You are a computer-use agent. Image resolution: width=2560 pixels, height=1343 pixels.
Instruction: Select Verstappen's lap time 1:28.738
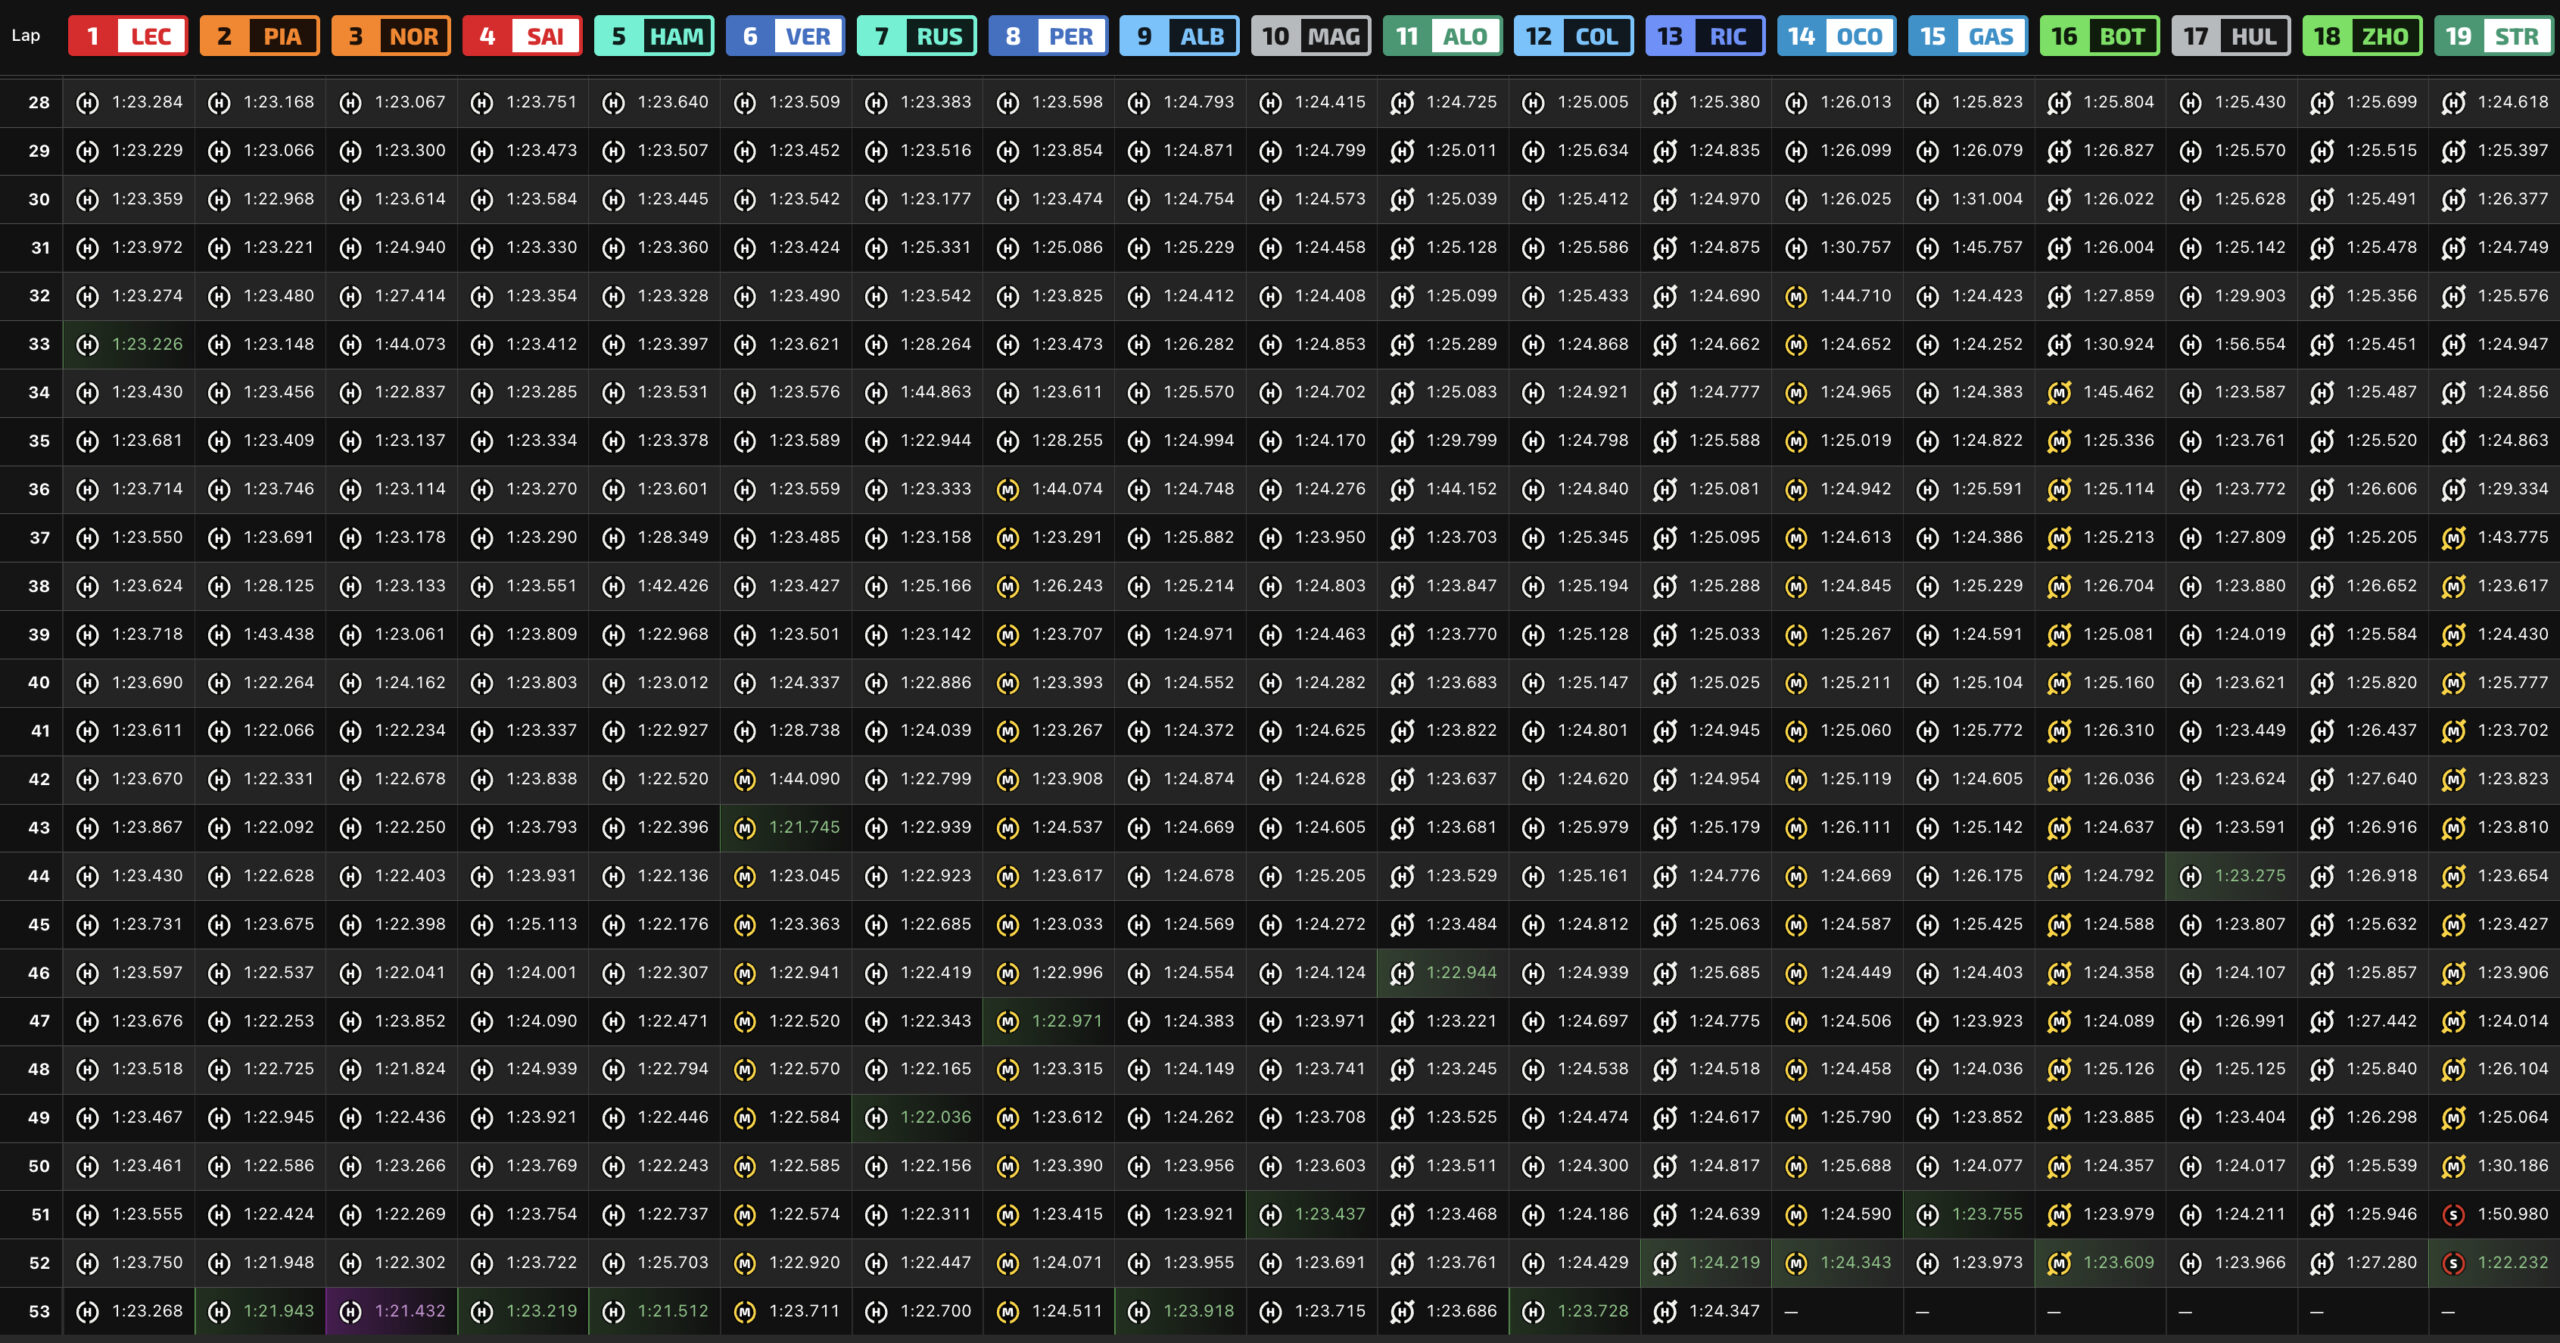[x=804, y=731]
